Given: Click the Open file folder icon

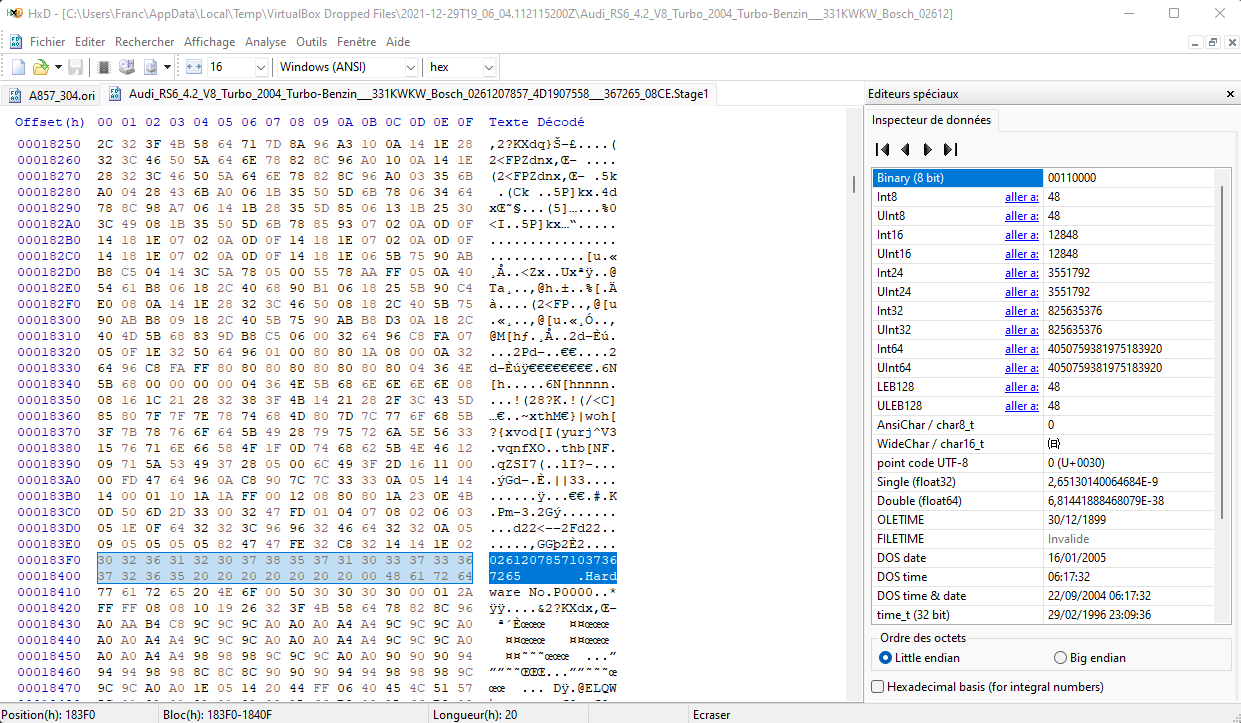Looking at the screenshot, I should point(41,67).
